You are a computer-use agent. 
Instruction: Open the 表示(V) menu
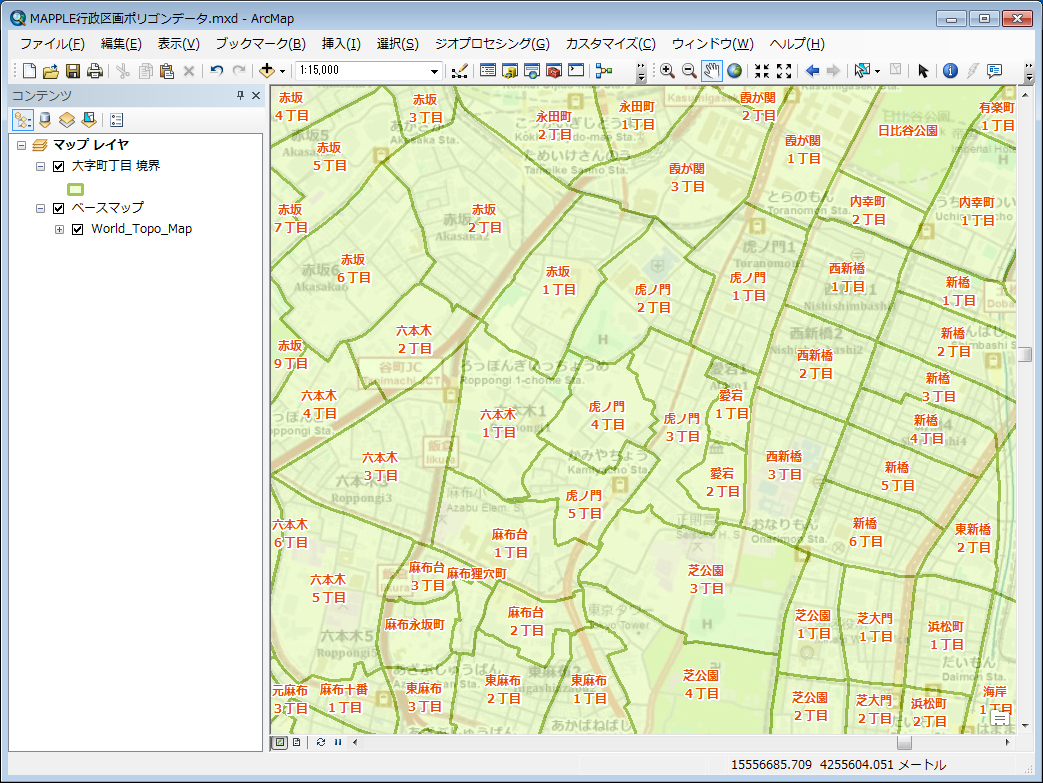point(178,44)
